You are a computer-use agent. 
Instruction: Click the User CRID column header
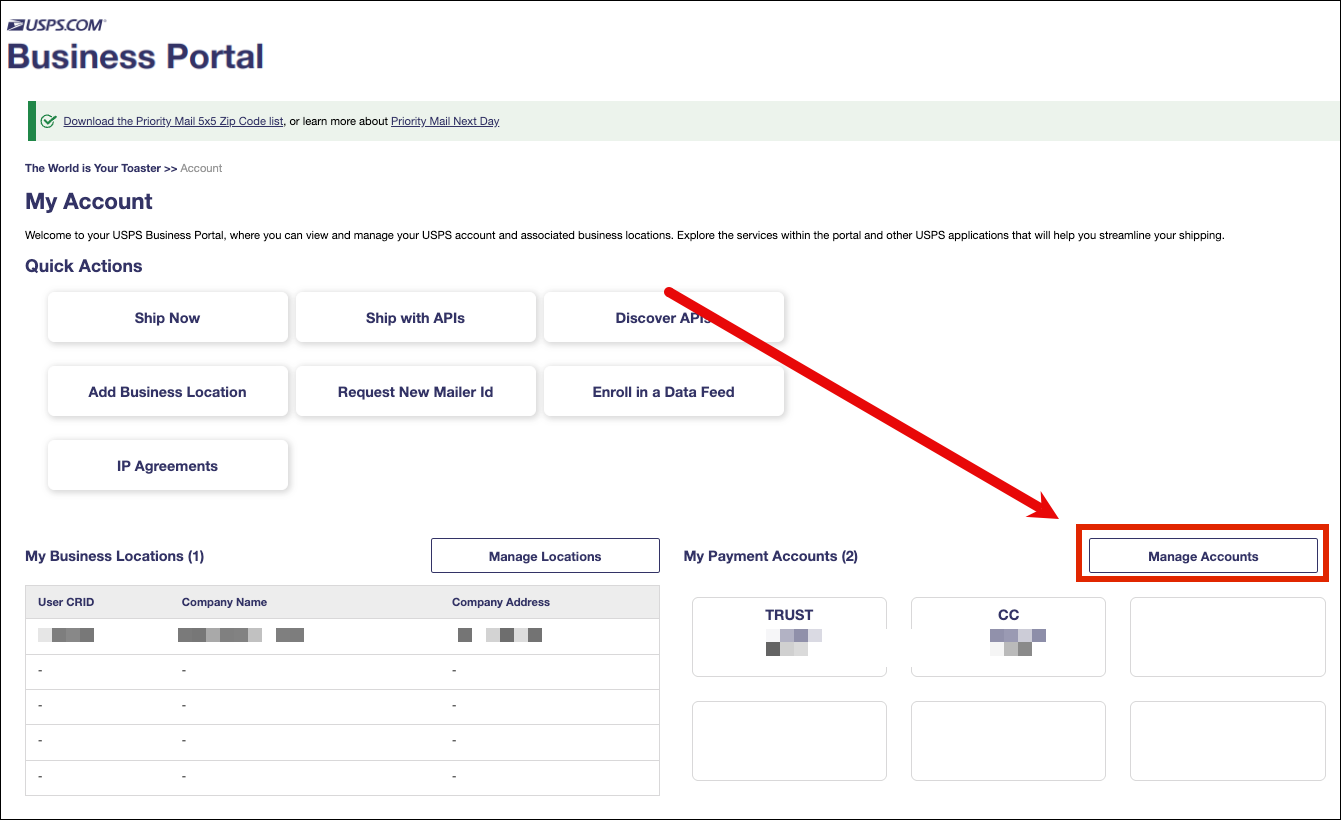66,602
